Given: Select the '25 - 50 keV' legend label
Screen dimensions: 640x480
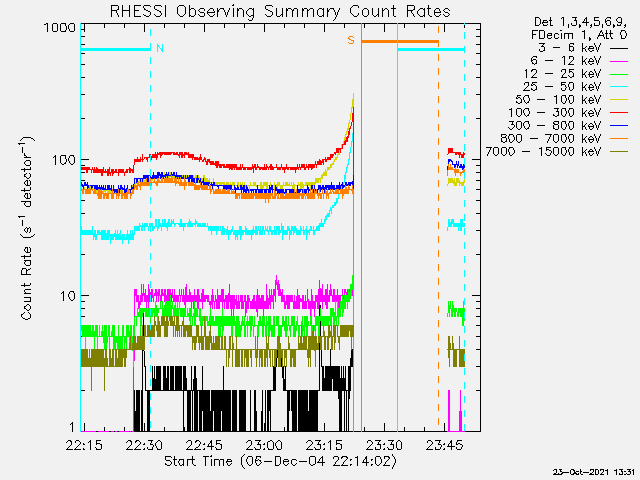Looking at the screenshot, I should tap(562, 87).
